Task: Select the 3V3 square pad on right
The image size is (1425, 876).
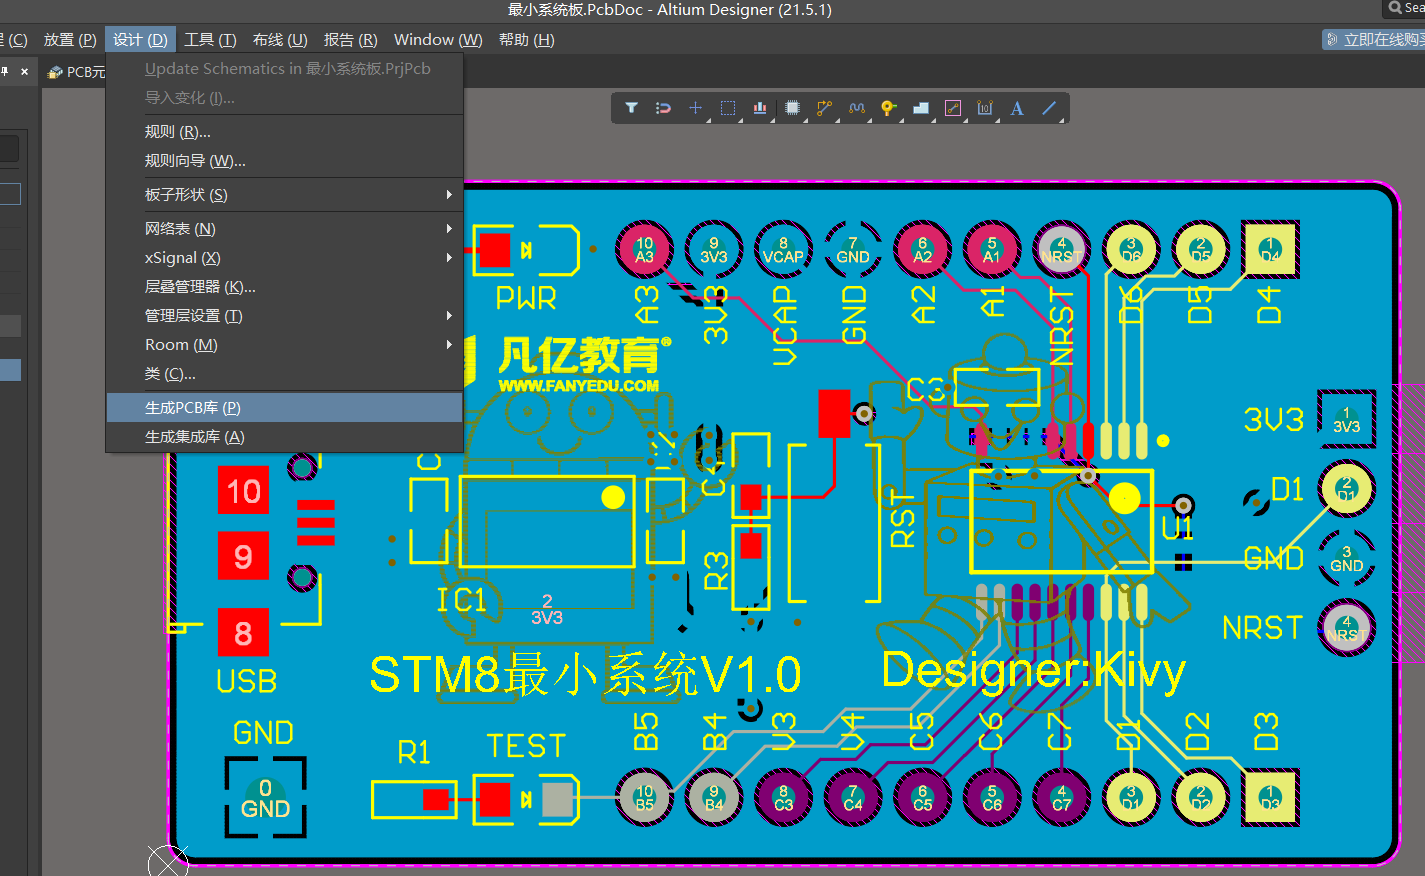Action: [1346, 419]
